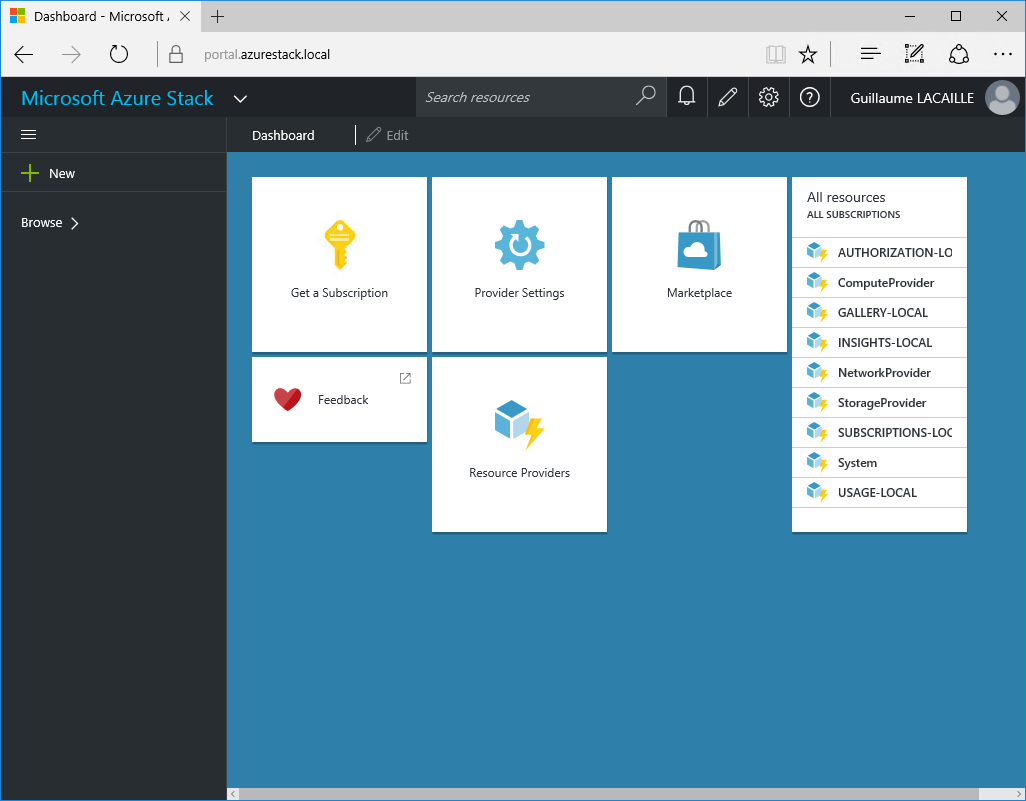Open the Get a Subscription key tile
This screenshot has width=1026, height=801.
tap(339, 264)
